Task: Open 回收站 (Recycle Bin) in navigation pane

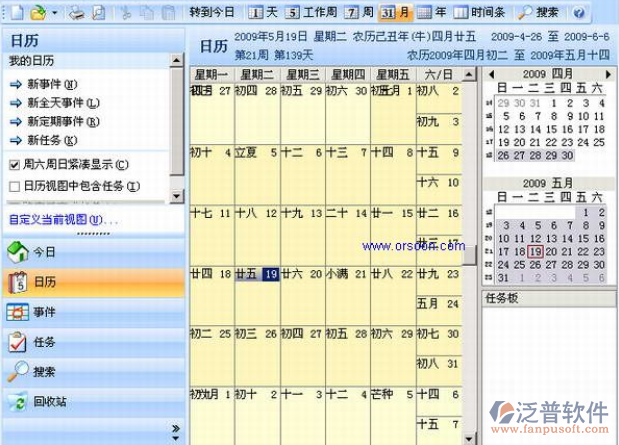Action: (50, 402)
